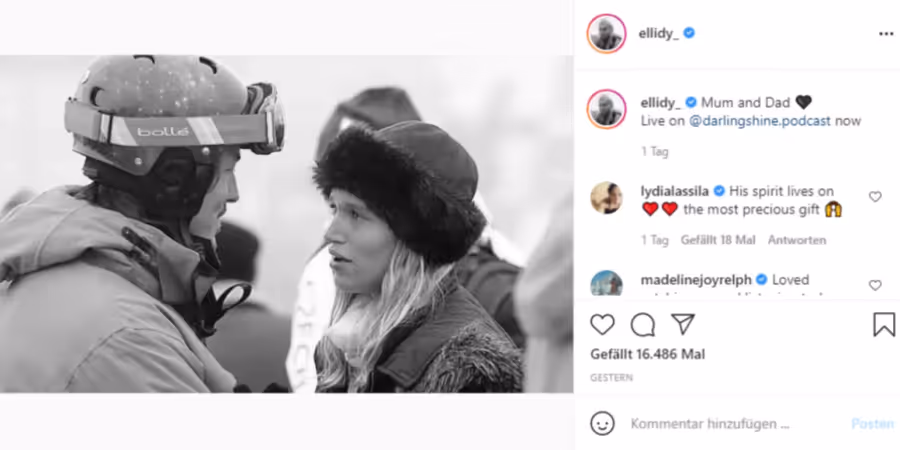Open ellidy_ profile picture in header
This screenshot has width=900, height=450.
click(606, 34)
